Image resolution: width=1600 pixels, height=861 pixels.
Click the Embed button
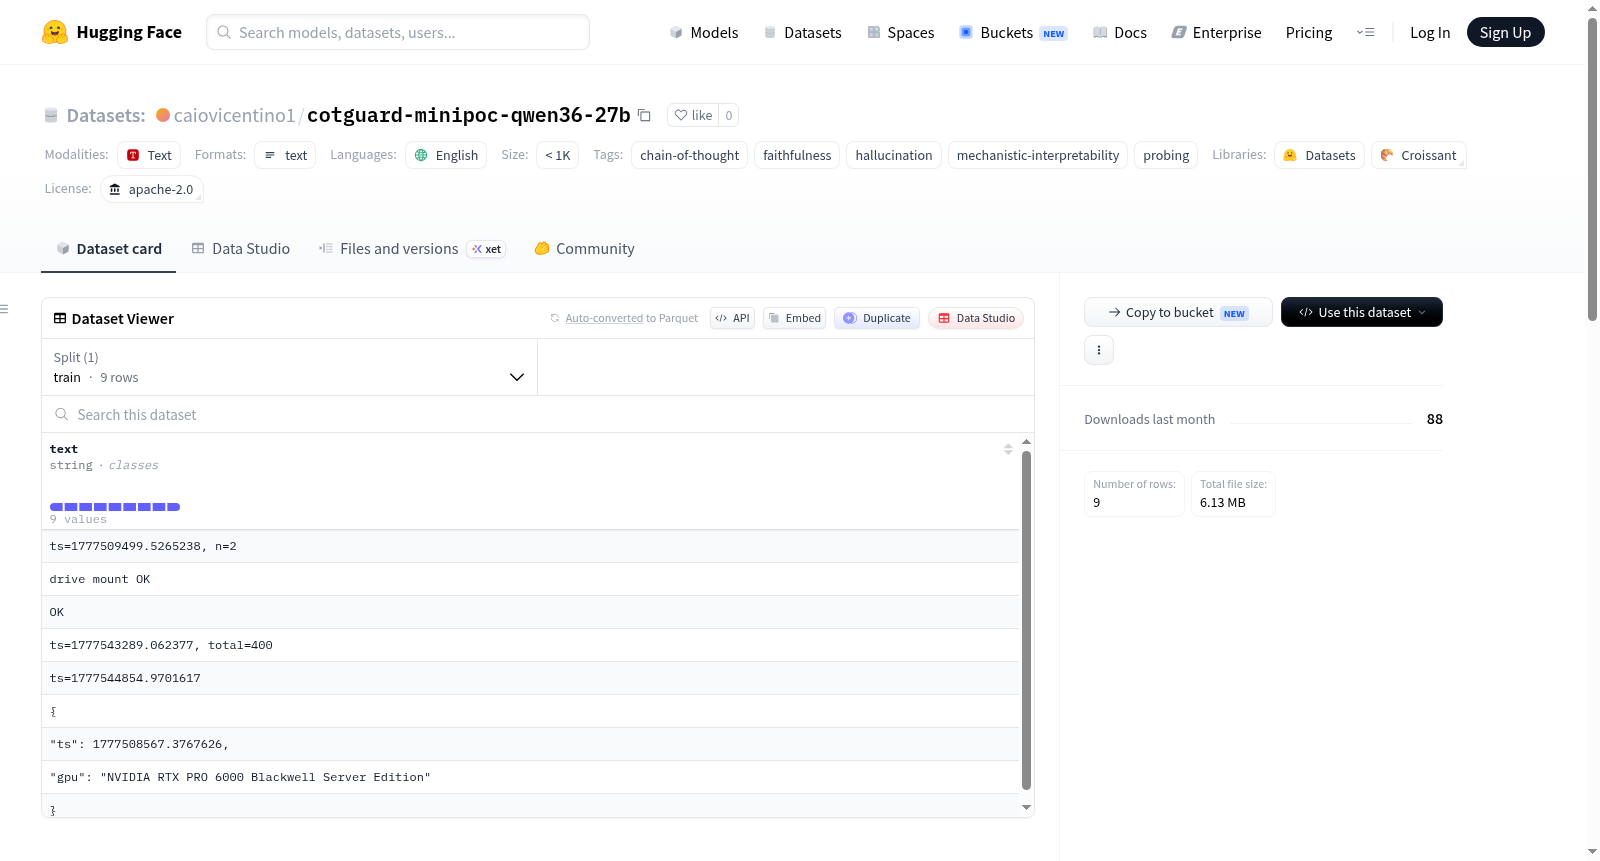point(794,318)
